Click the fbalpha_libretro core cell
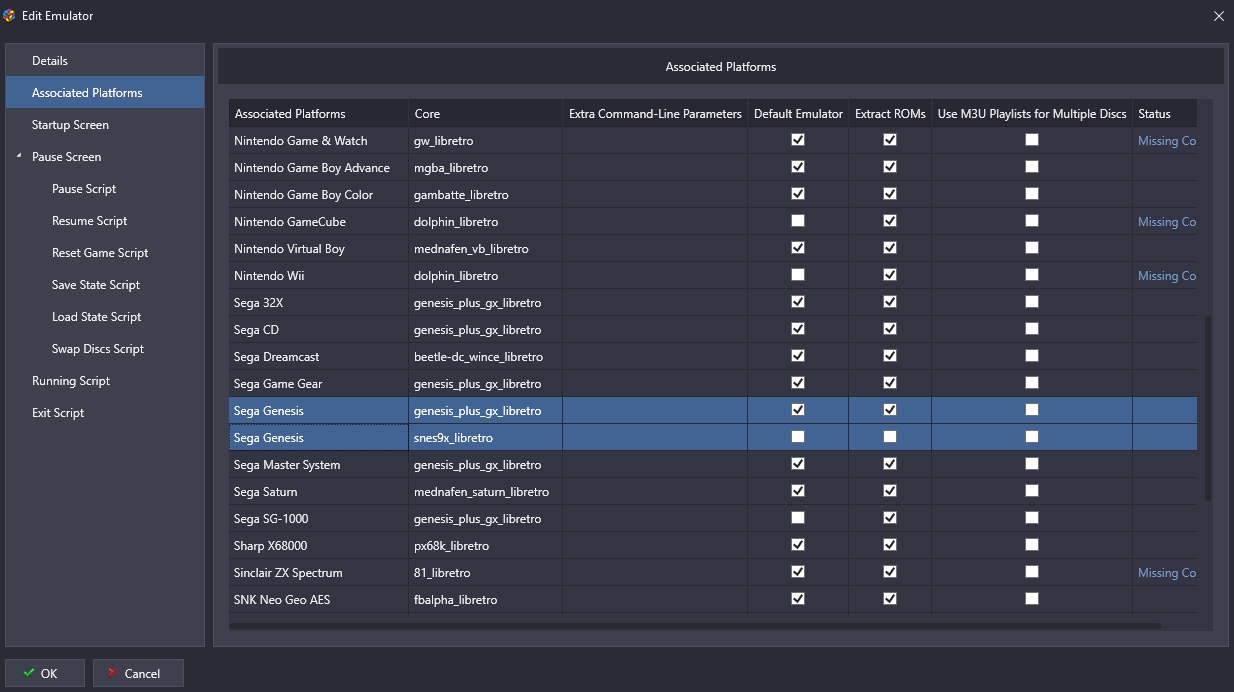This screenshot has width=1234, height=692. tap(485, 600)
